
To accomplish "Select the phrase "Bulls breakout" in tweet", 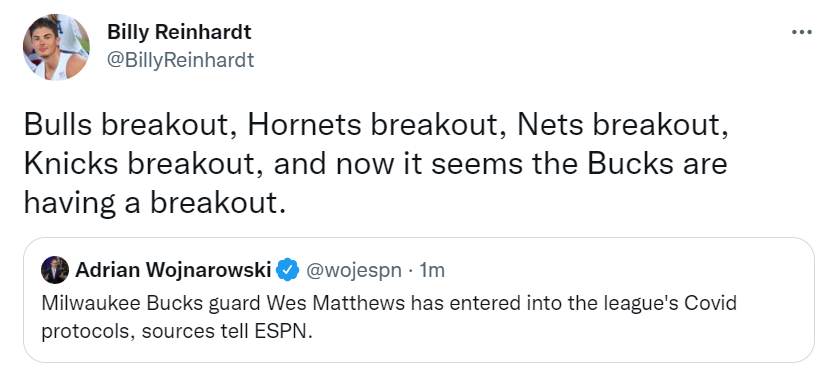I will pyautogui.click(x=129, y=125).
